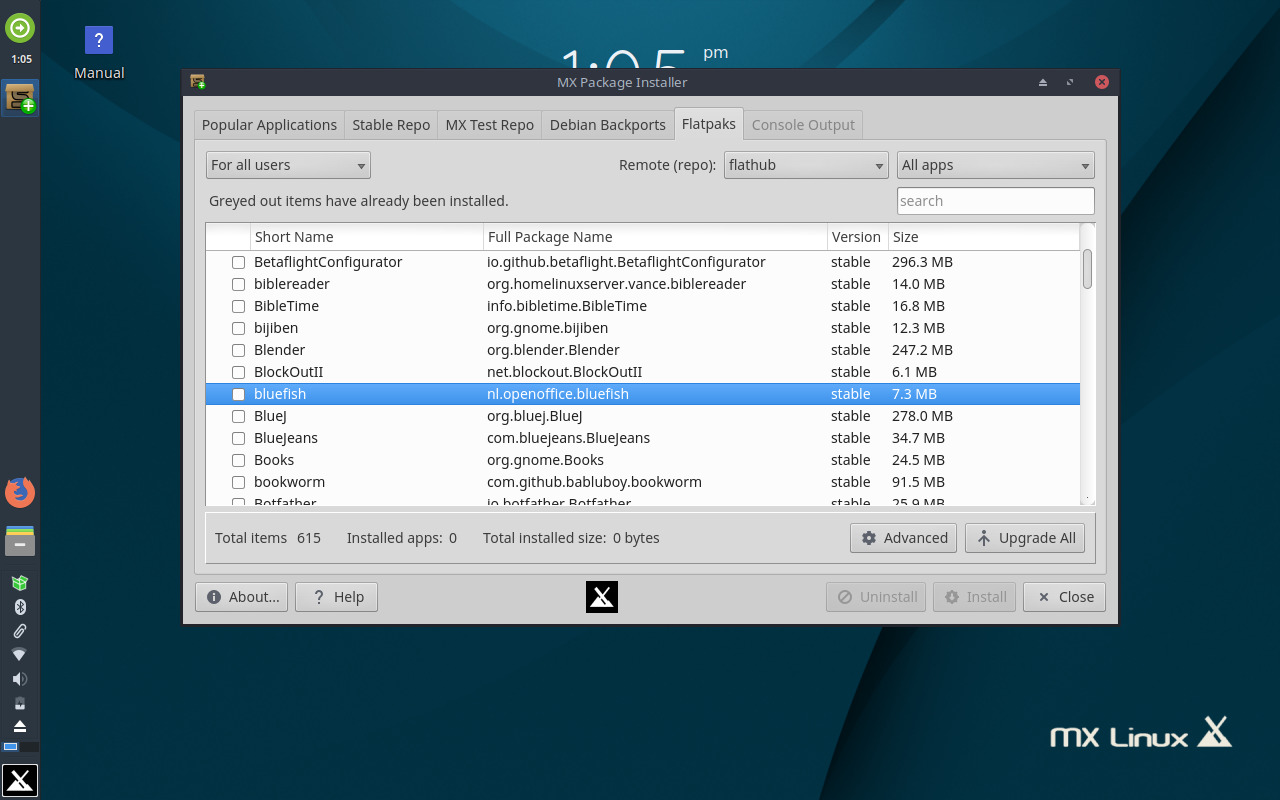Tick the bluefish package checkbox
Image resolution: width=1280 pixels, height=800 pixels.
click(x=238, y=394)
